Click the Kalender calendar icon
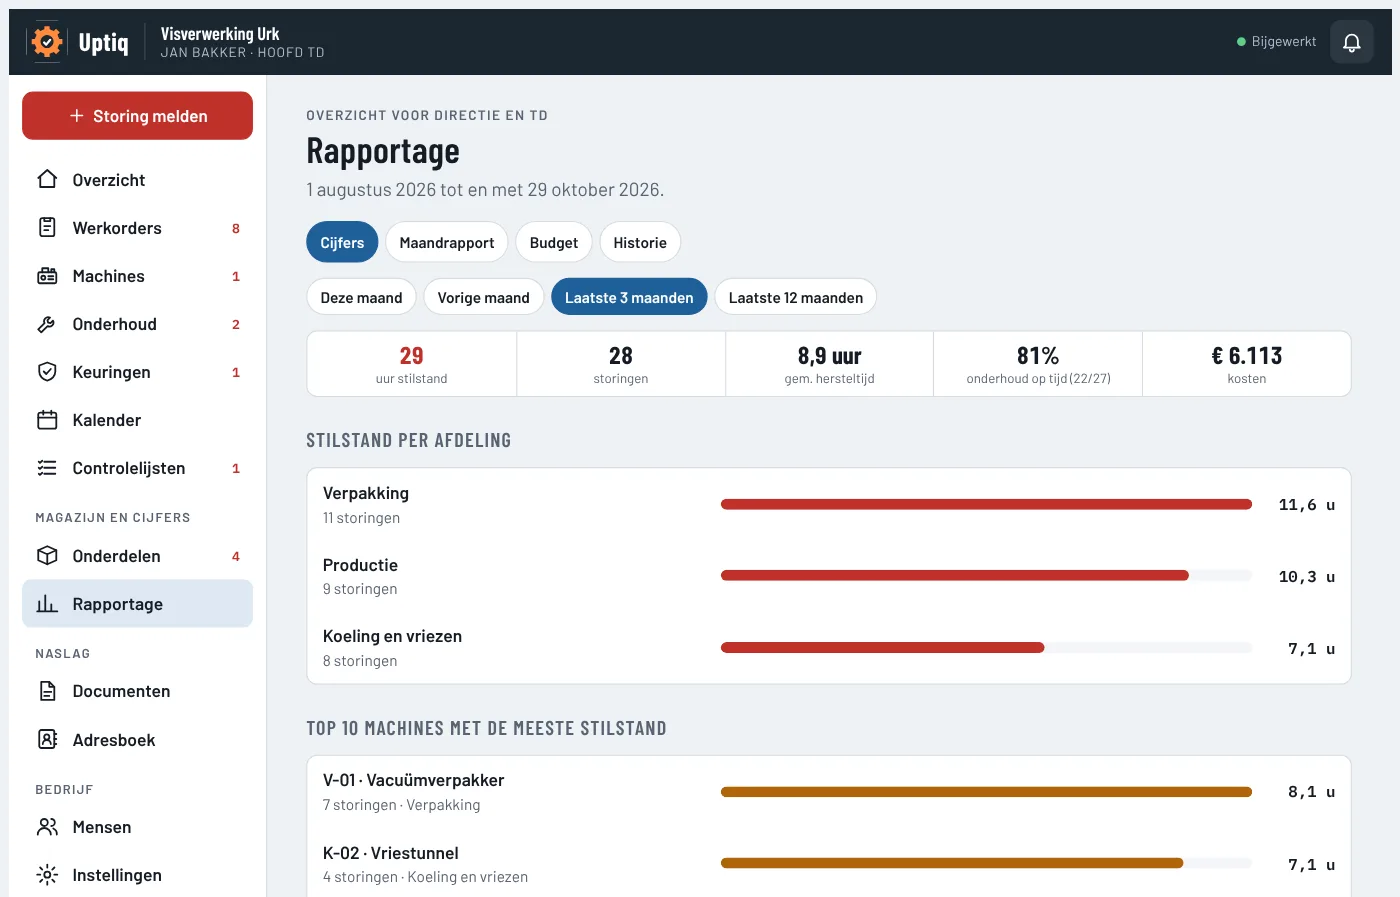This screenshot has width=1400, height=897. tap(47, 420)
